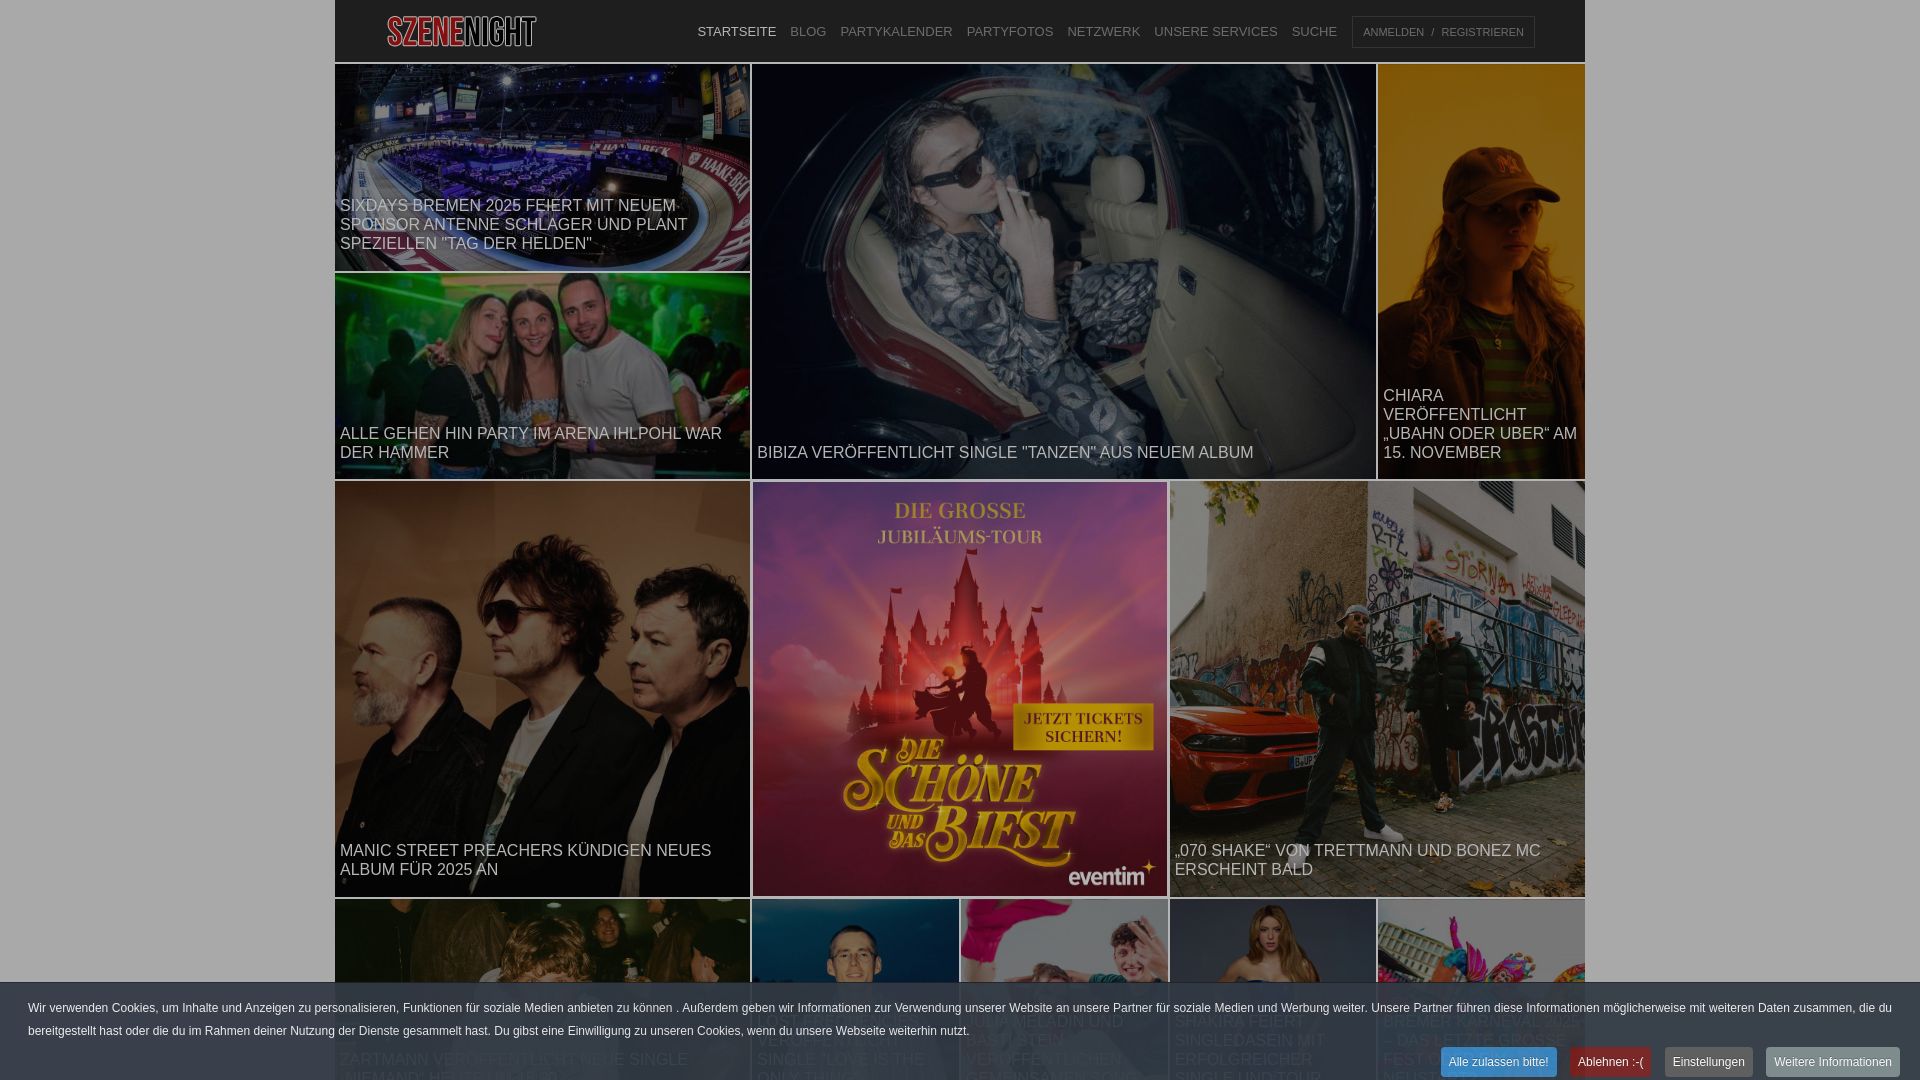
Task: Click the Anmelden link
Action: click(x=1393, y=33)
